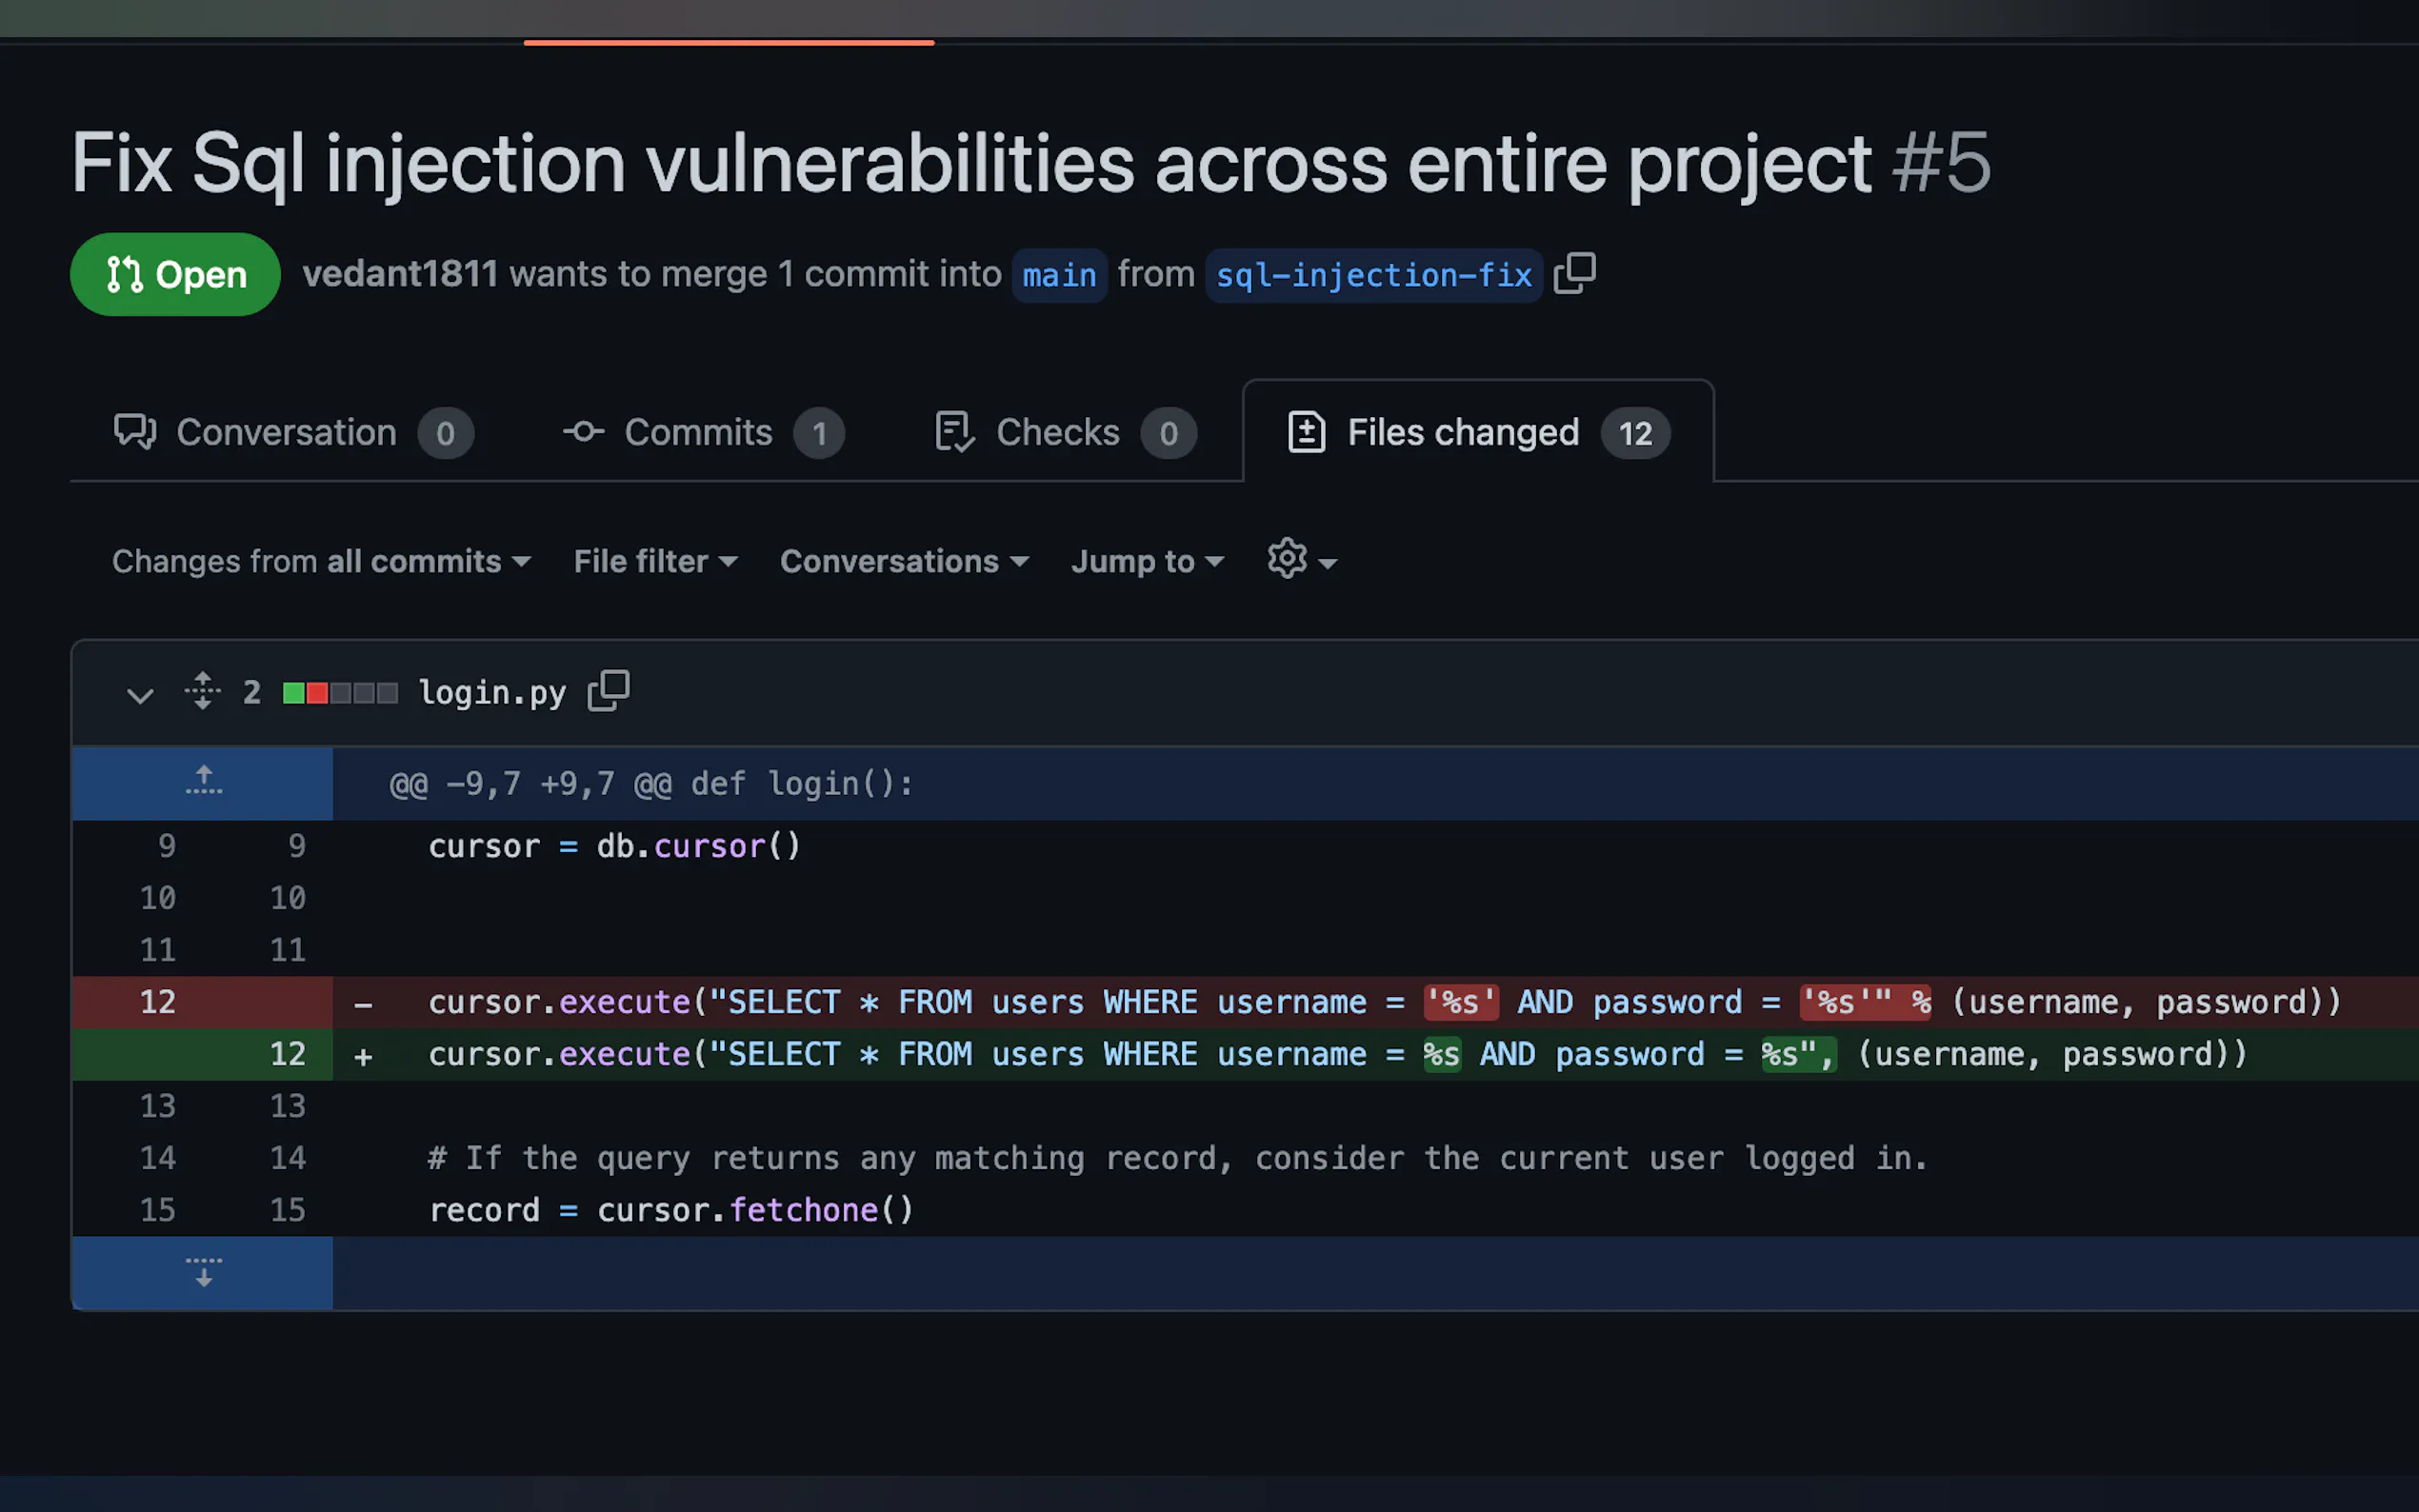Click the Open pull request status badge

coord(176,274)
